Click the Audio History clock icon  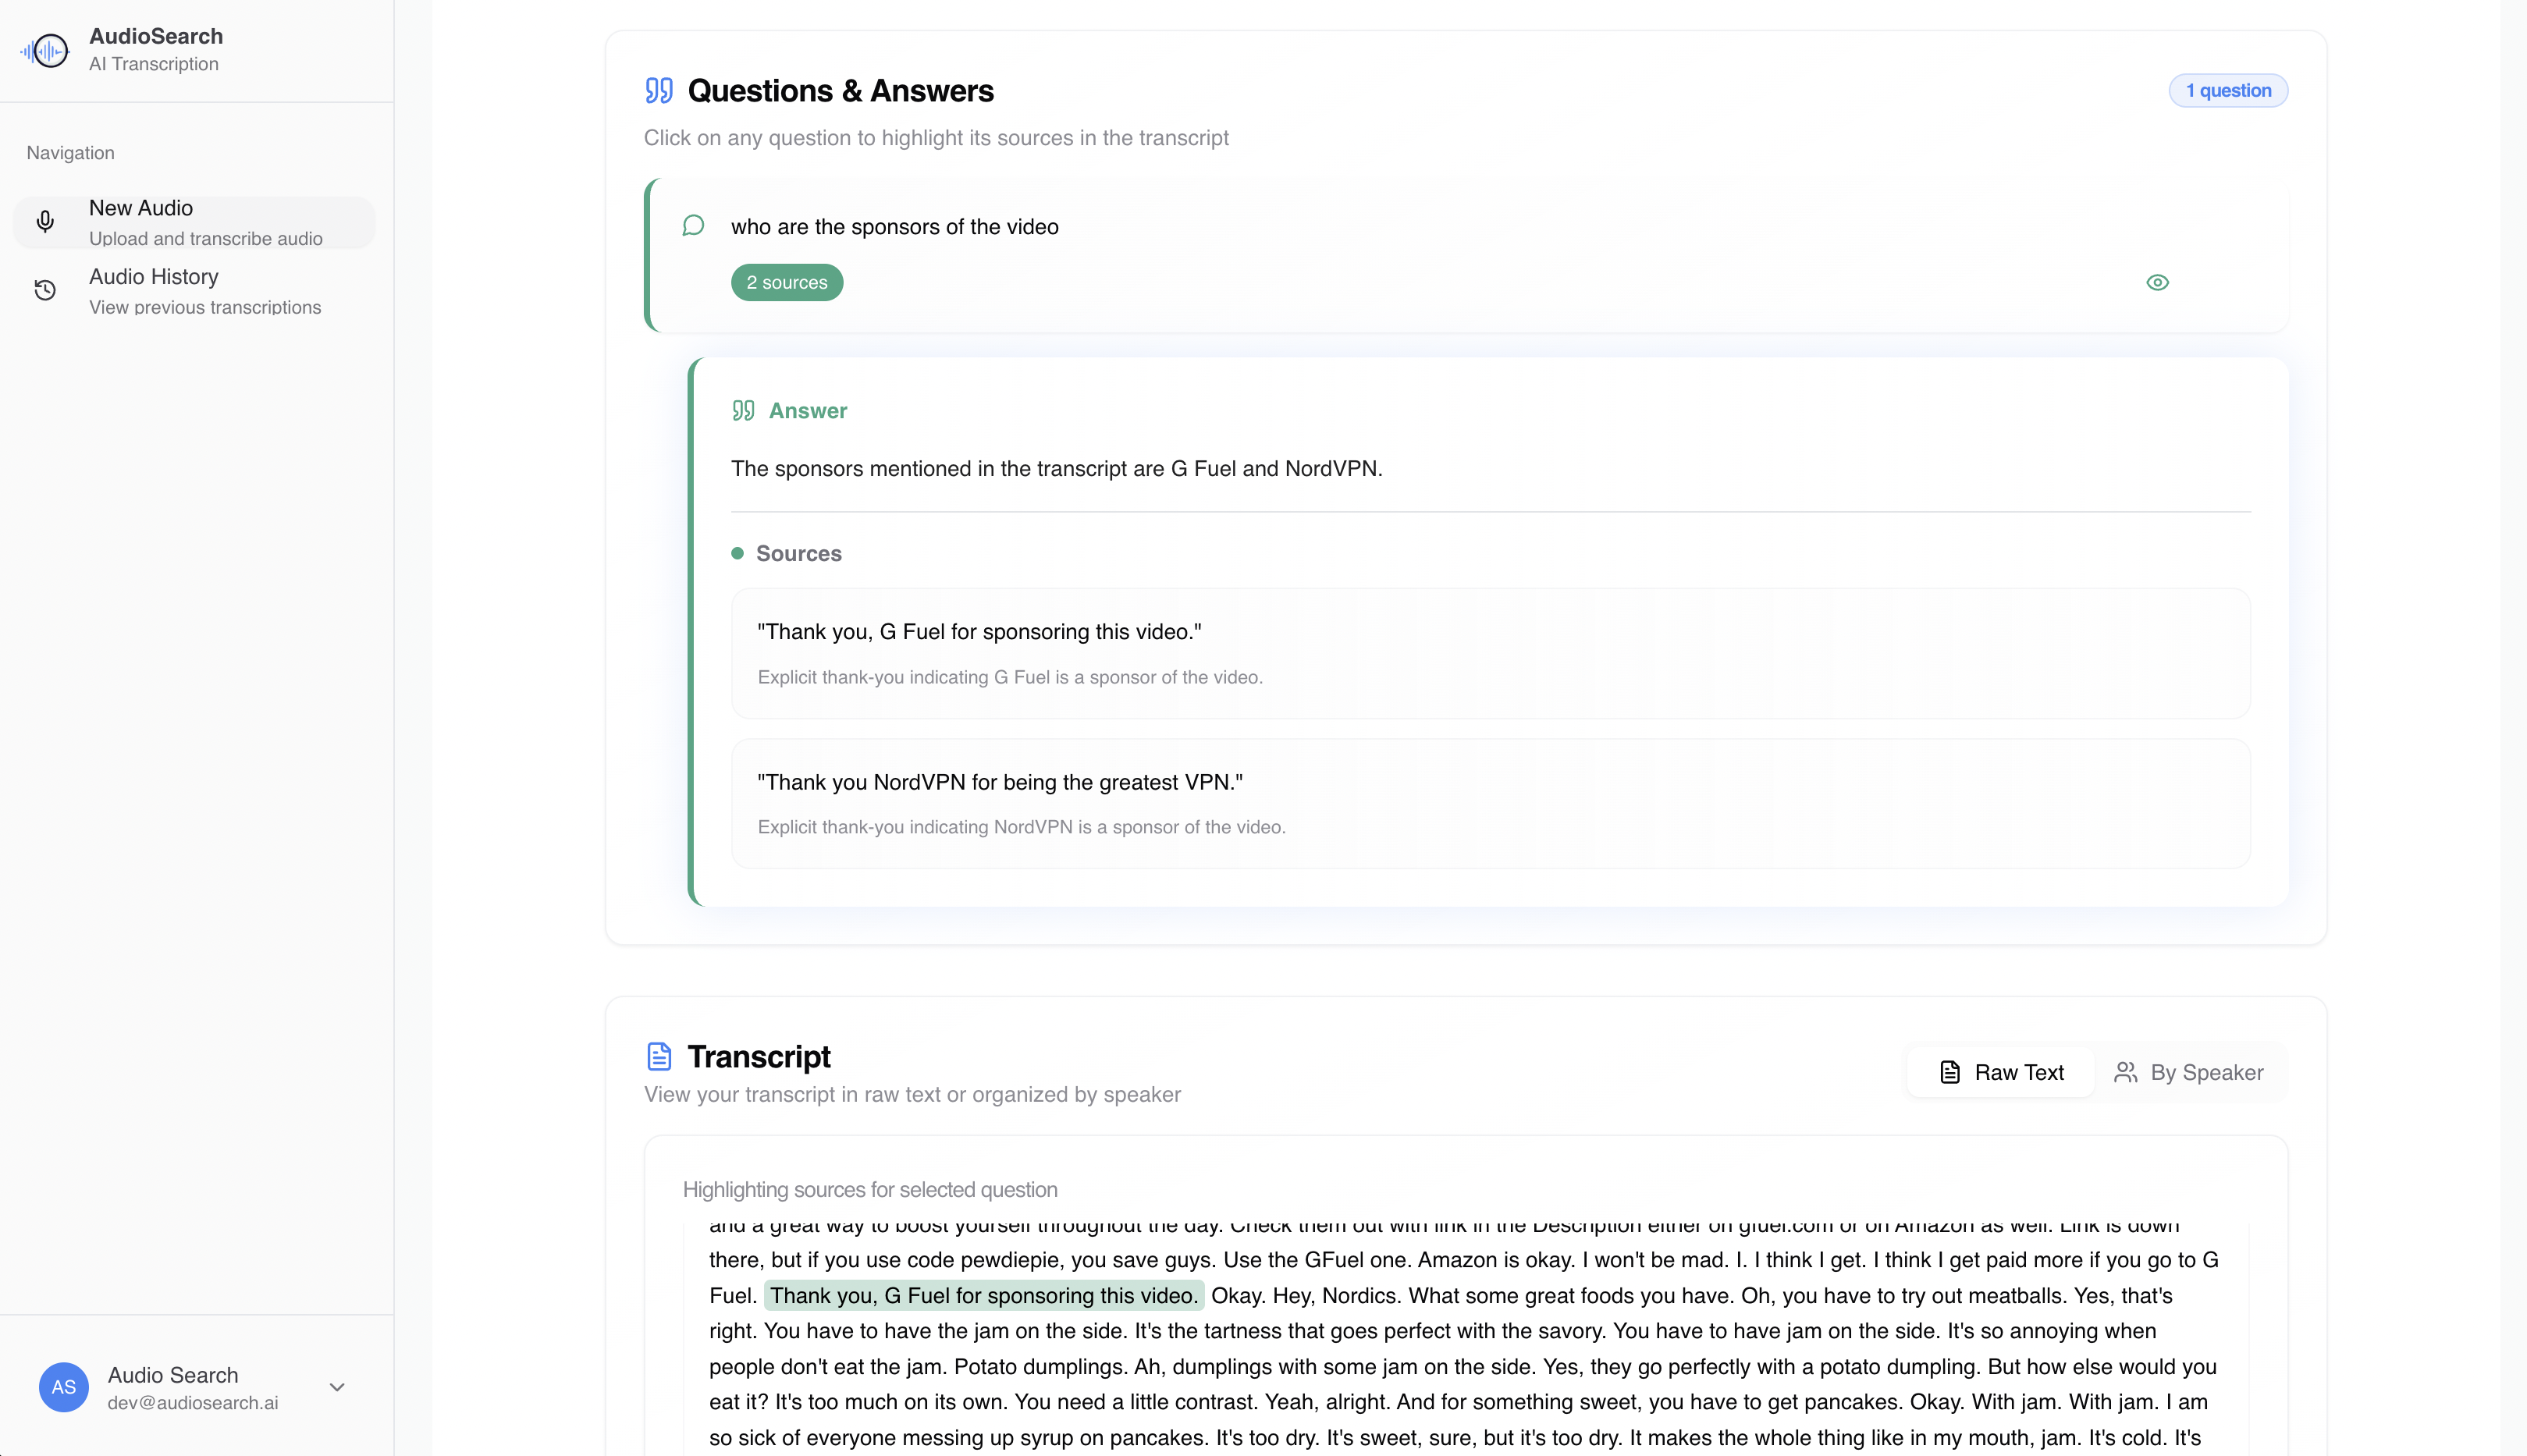(x=45, y=291)
